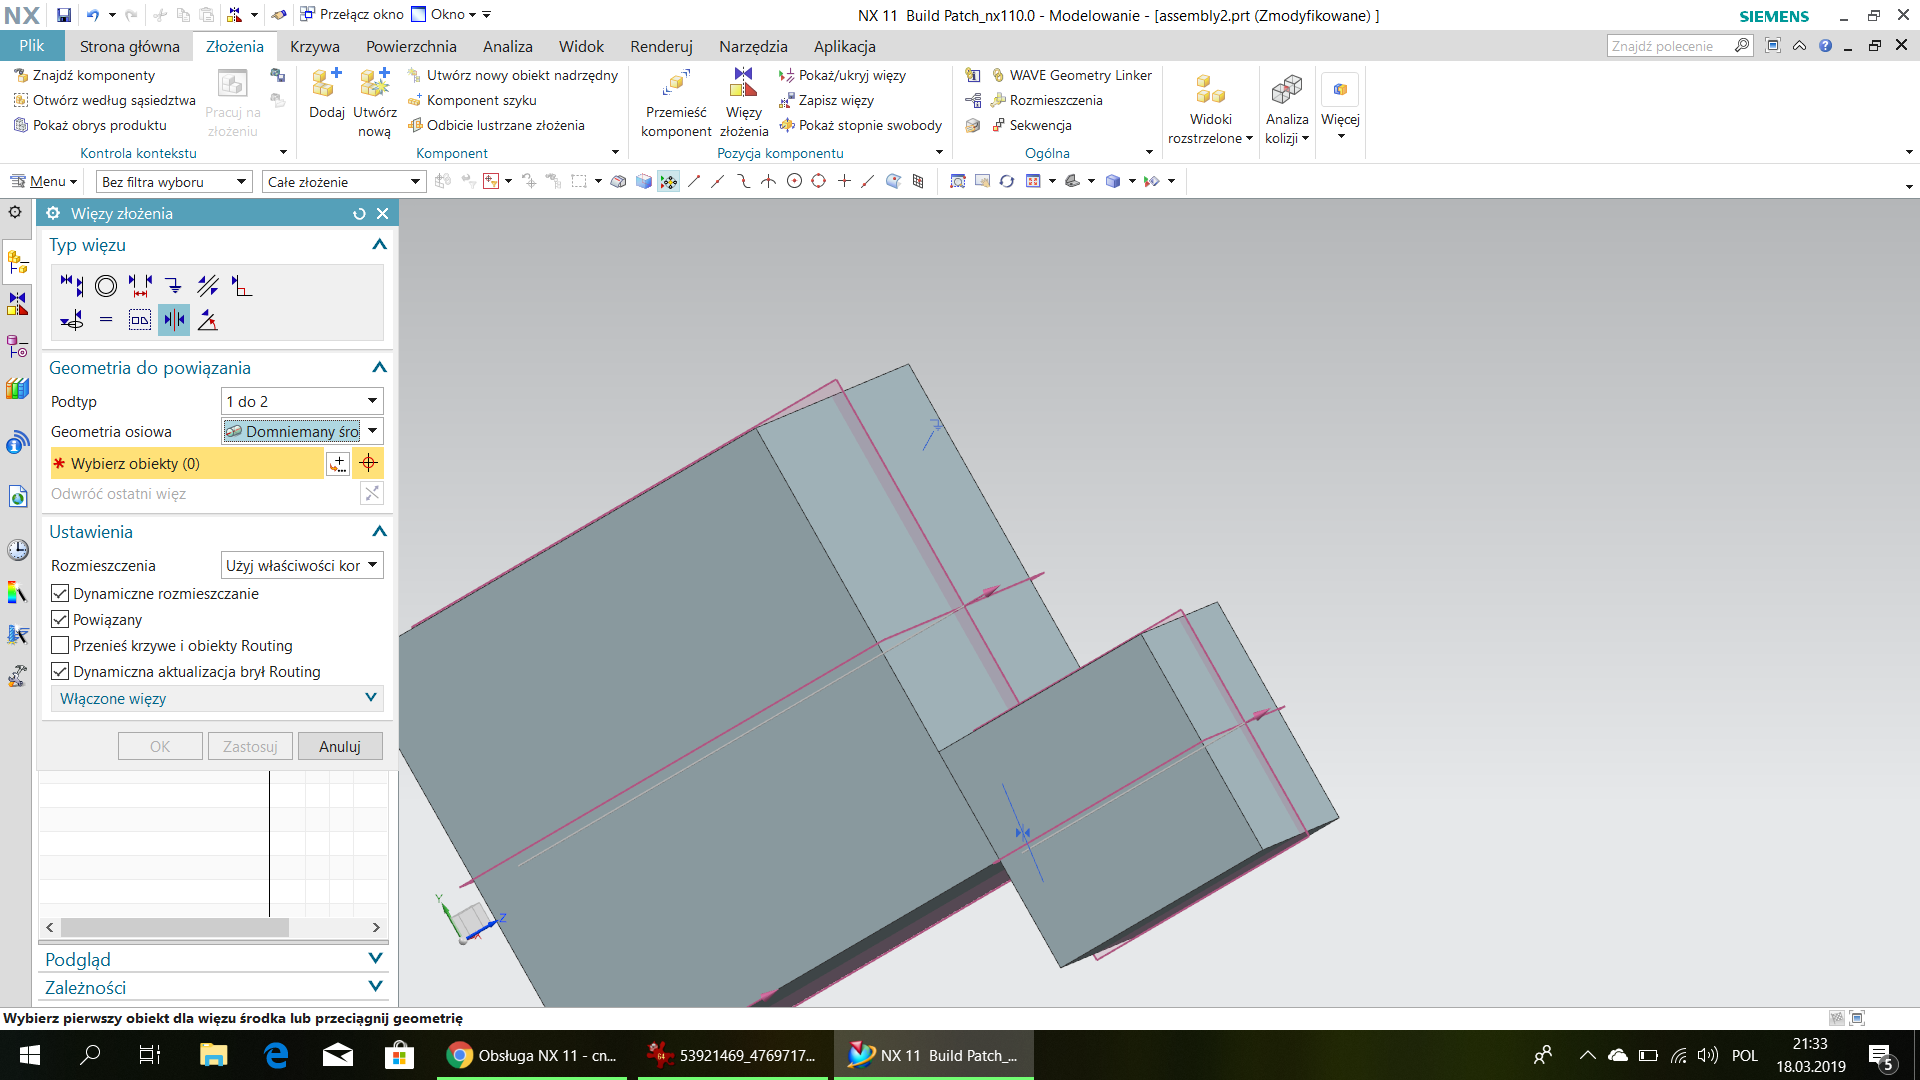Screen dimensions: 1920x1080
Task: Reset the Więzy złożenia dialog
Action: [359, 213]
